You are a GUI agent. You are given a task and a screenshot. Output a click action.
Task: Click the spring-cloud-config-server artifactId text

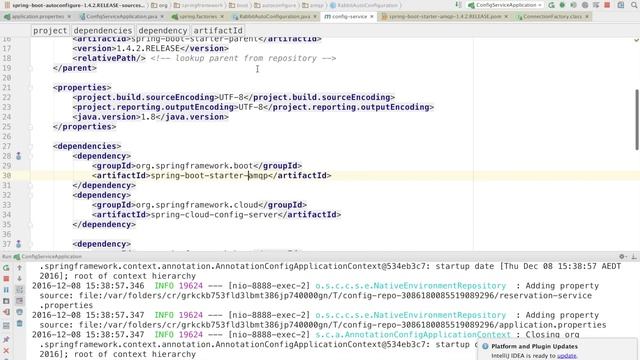215,215
